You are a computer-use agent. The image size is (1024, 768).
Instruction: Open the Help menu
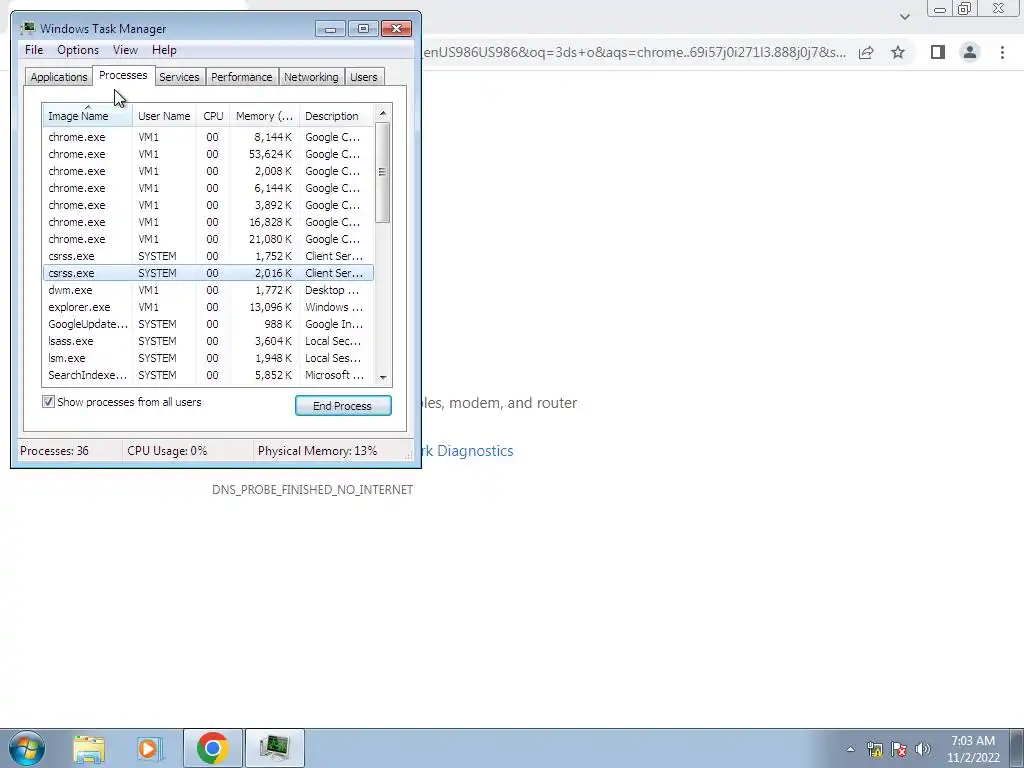pos(164,50)
